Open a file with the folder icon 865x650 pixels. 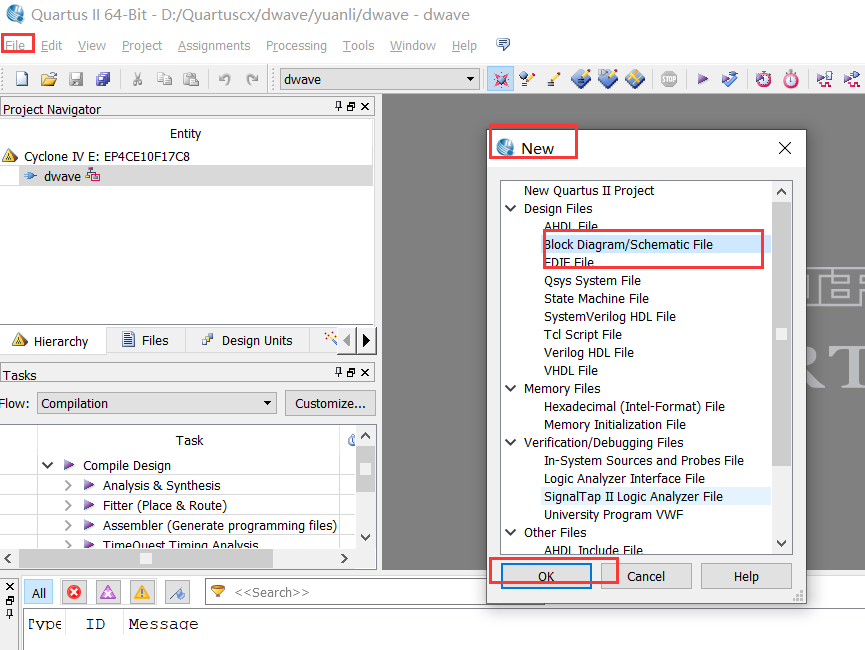[x=49, y=79]
